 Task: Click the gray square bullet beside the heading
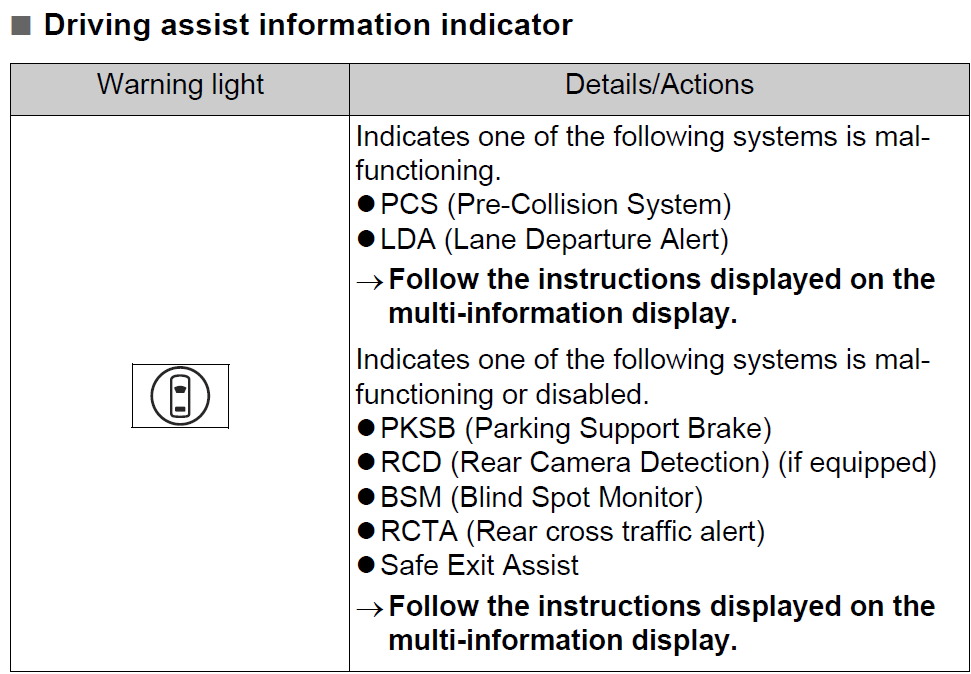tap(21, 26)
